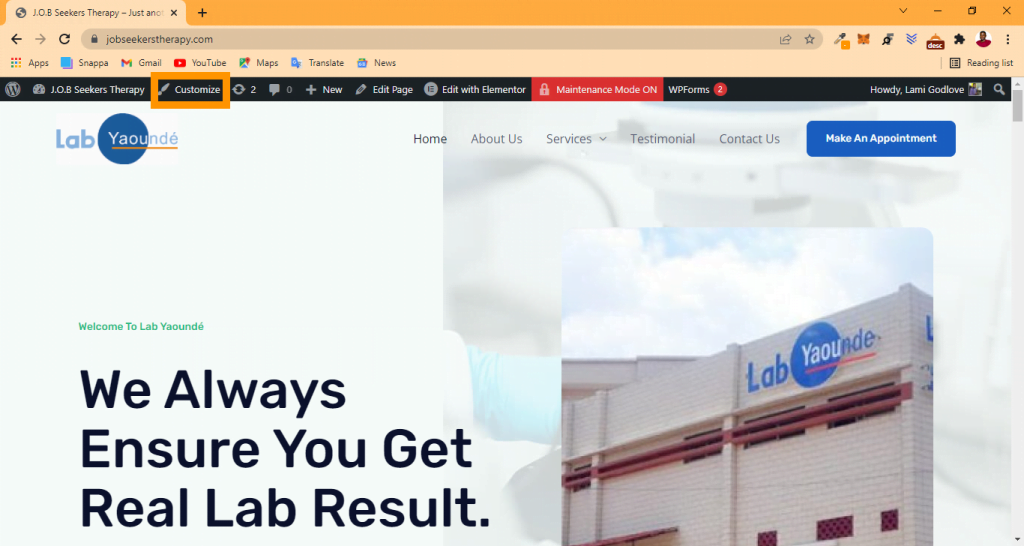Open the WordPress logo menu
Image resolution: width=1024 pixels, height=546 pixels.
12,89
